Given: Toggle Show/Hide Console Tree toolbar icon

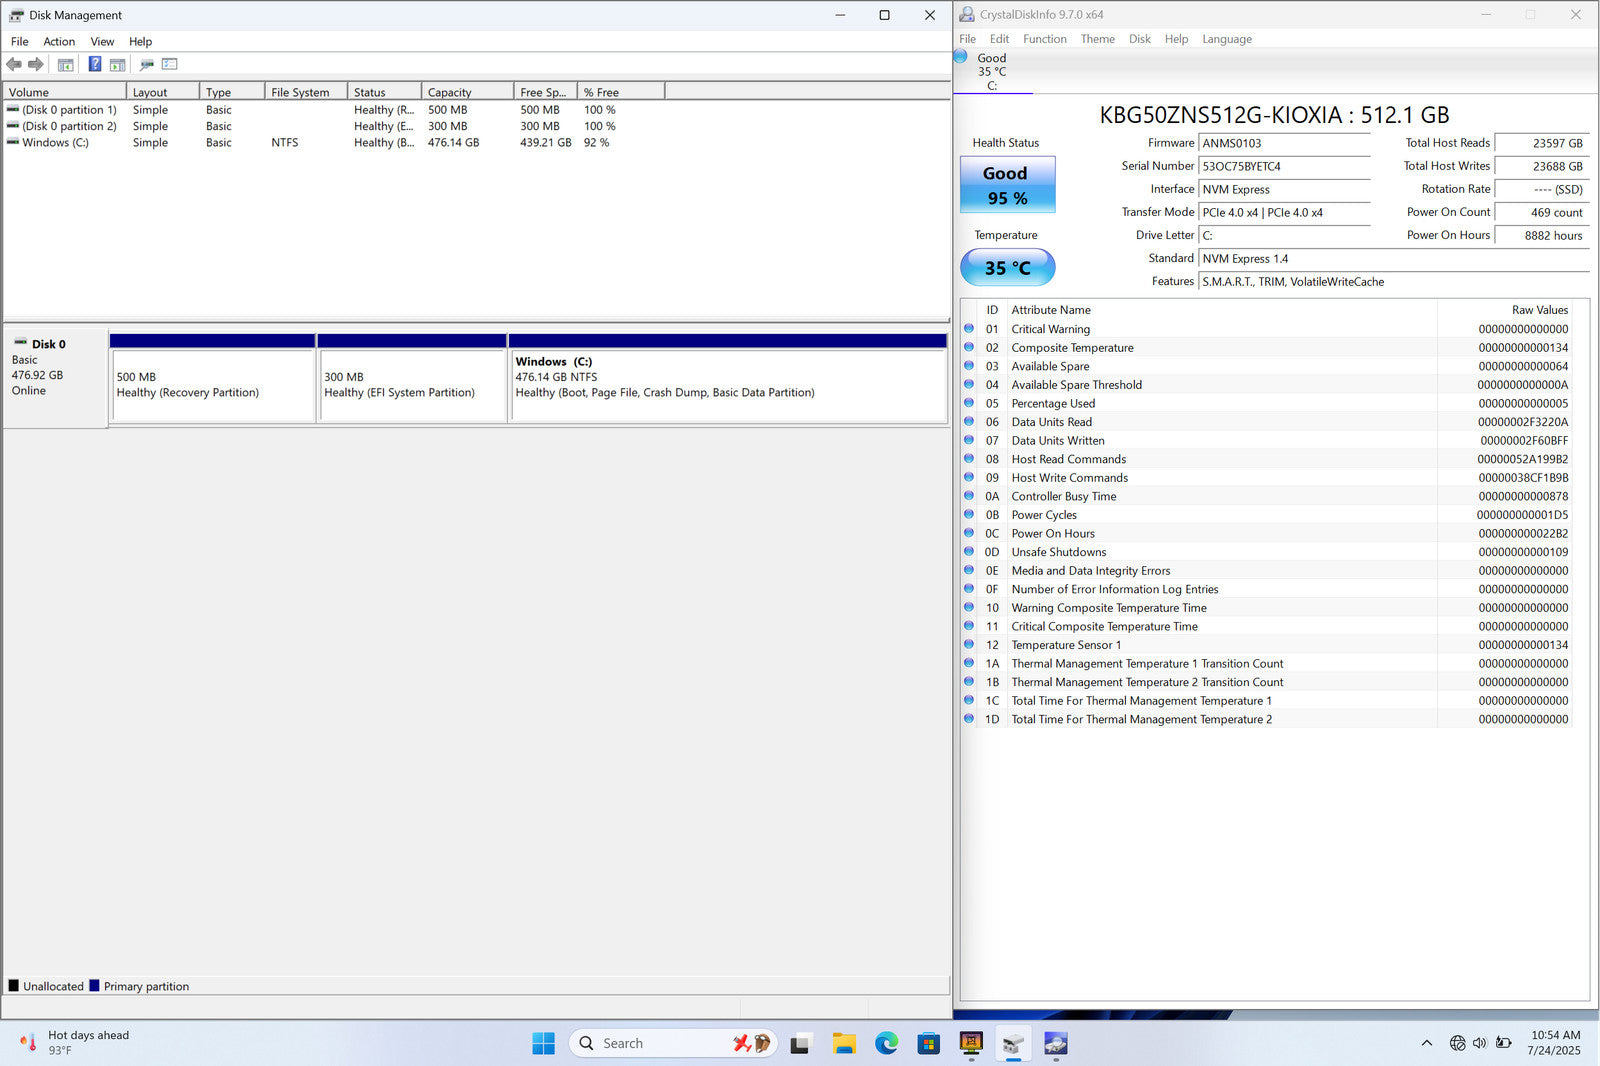Looking at the screenshot, I should (66, 64).
